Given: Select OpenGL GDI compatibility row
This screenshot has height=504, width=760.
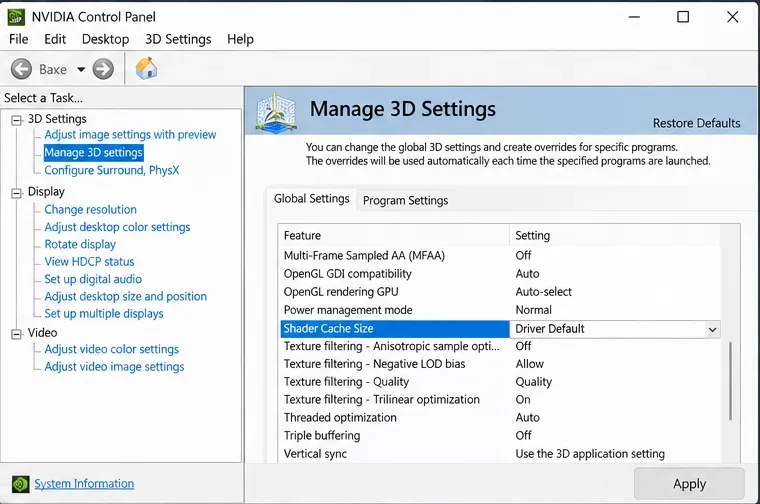Looking at the screenshot, I should 500,274.
